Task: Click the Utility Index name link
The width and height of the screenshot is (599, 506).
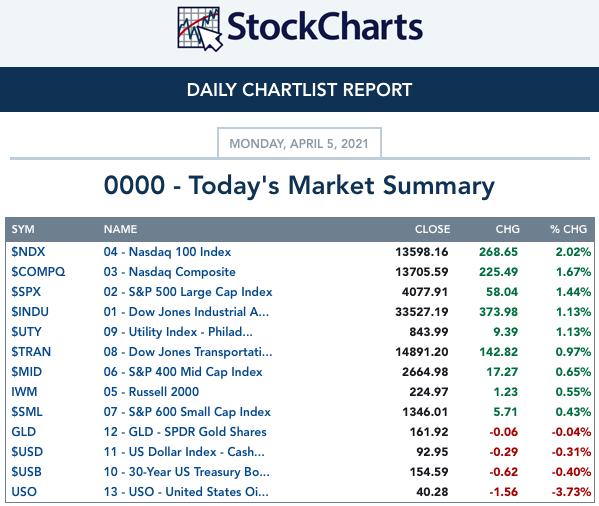Action: pyautogui.click(x=178, y=332)
